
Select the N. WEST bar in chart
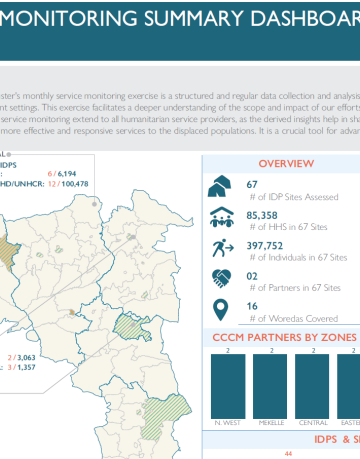[228, 386]
